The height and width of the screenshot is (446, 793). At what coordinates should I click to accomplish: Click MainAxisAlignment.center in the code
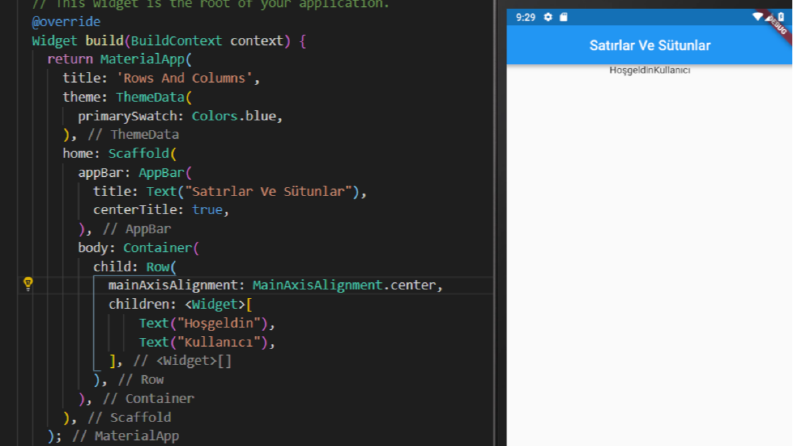pos(344,285)
